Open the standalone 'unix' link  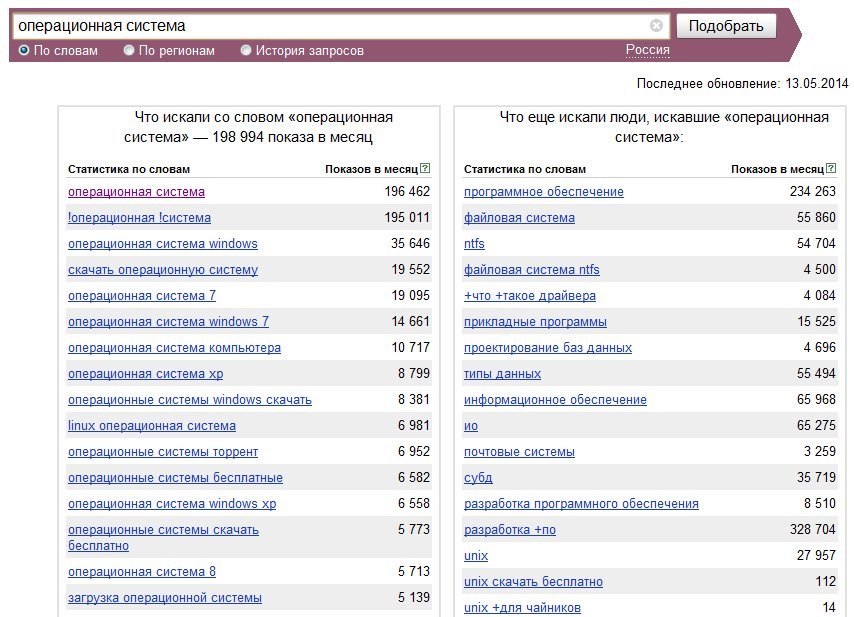[476, 556]
